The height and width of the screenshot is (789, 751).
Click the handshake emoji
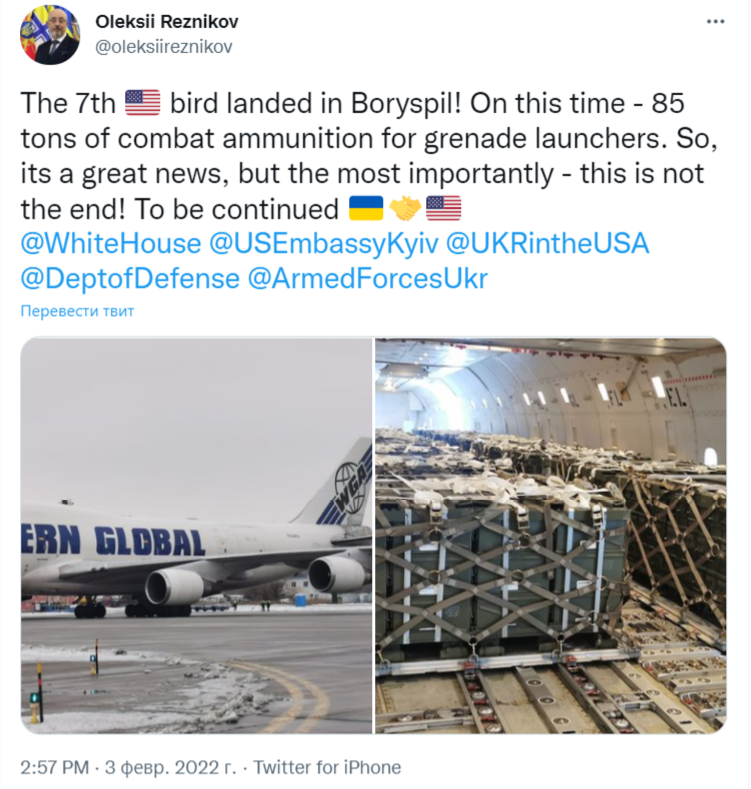pyautogui.click(x=405, y=208)
